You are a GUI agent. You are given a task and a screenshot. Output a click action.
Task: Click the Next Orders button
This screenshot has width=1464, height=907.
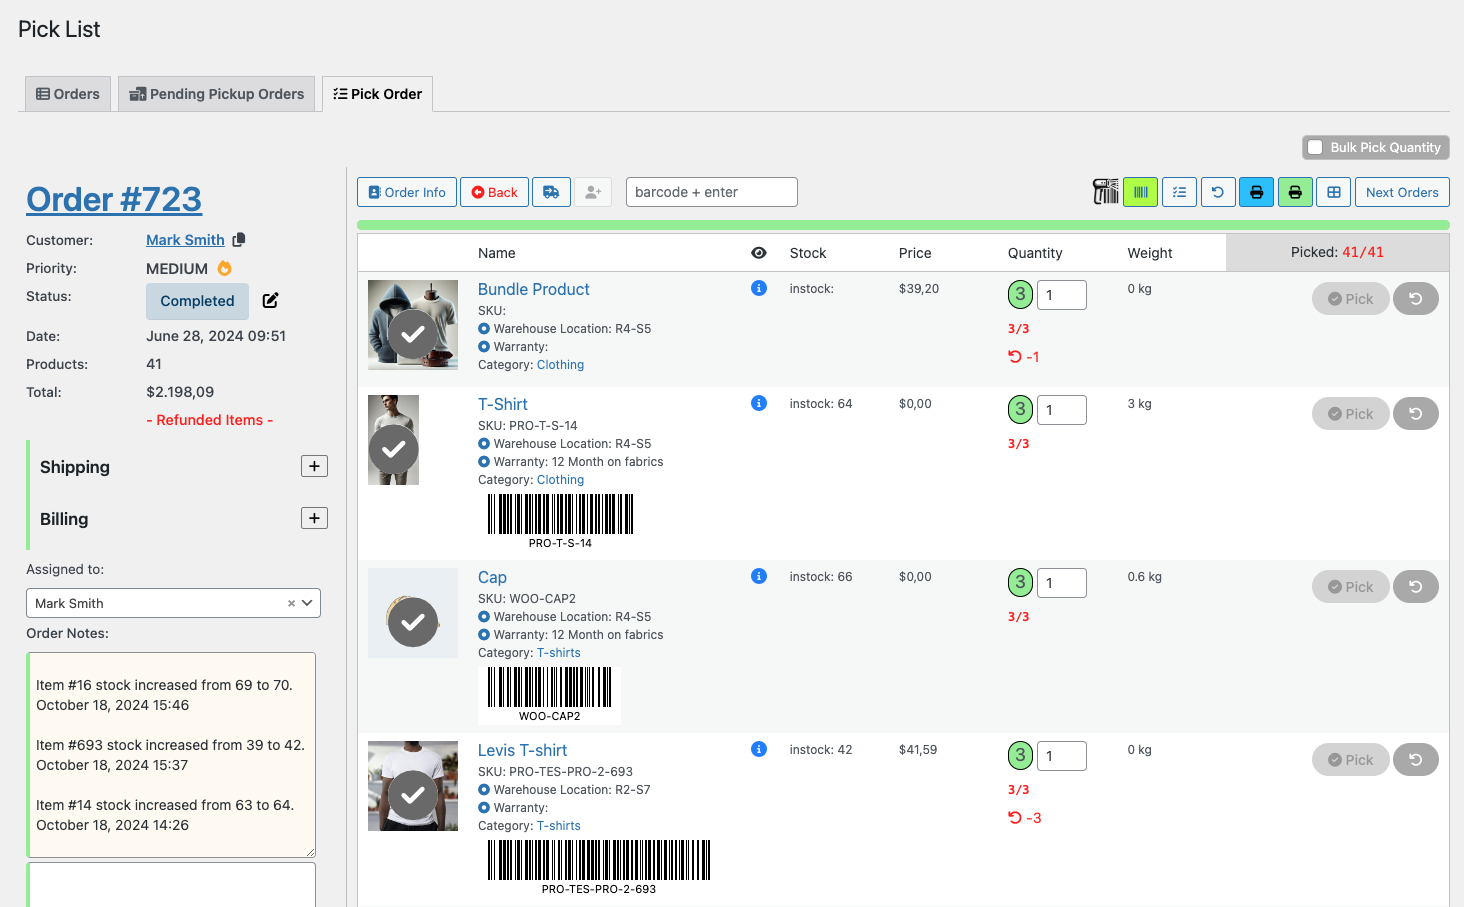[1402, 191]
